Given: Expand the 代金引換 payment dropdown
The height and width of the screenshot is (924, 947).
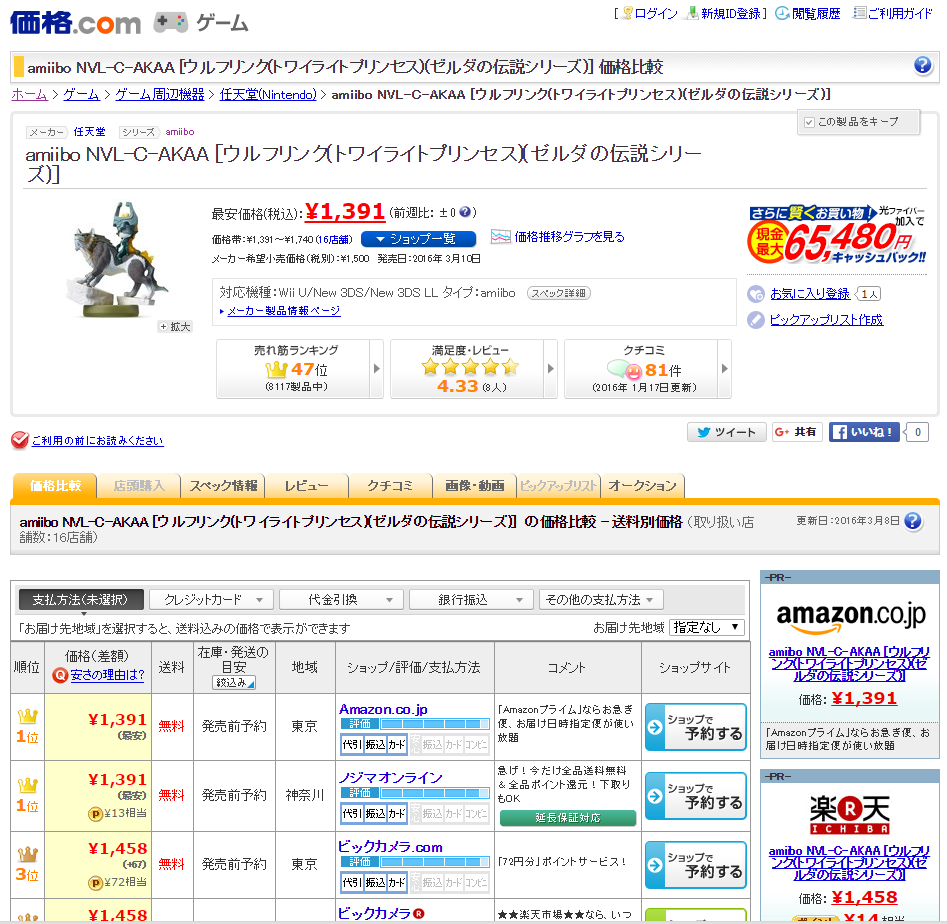Looking at the screenshot, I should pos(341,600).
